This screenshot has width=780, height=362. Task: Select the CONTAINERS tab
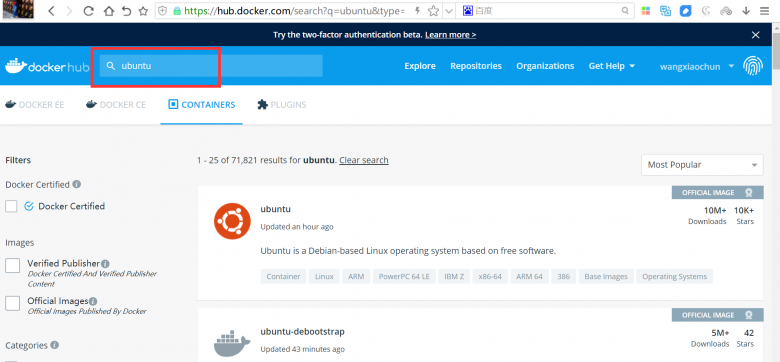click(201, 105)
